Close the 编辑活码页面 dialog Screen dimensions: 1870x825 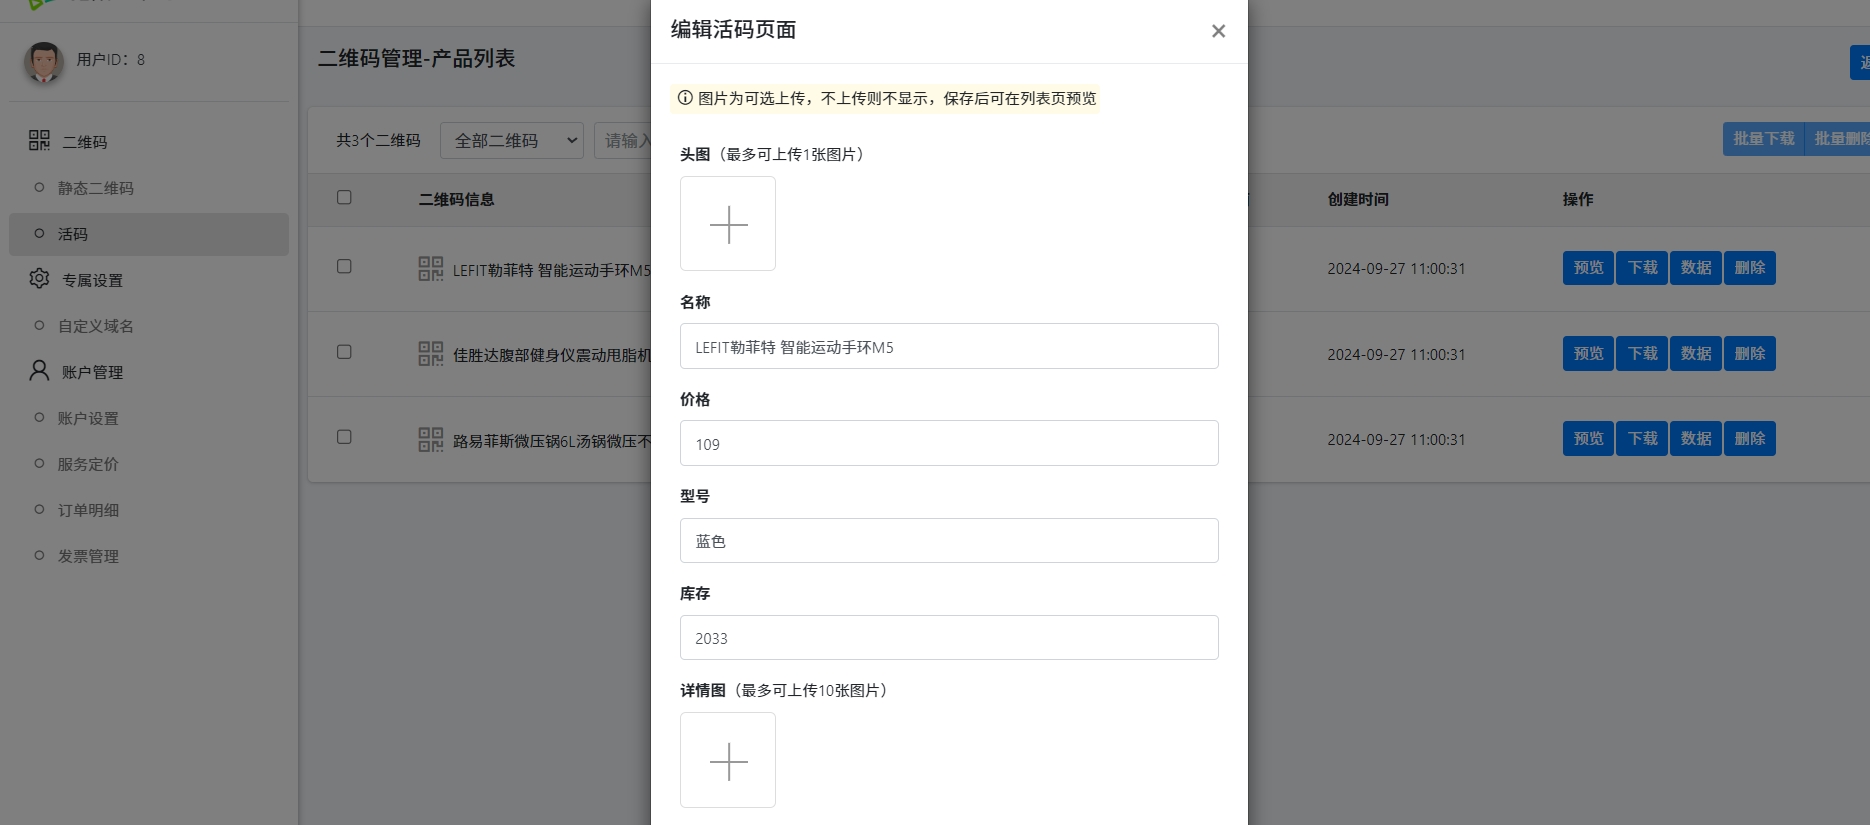point(1218,31)
